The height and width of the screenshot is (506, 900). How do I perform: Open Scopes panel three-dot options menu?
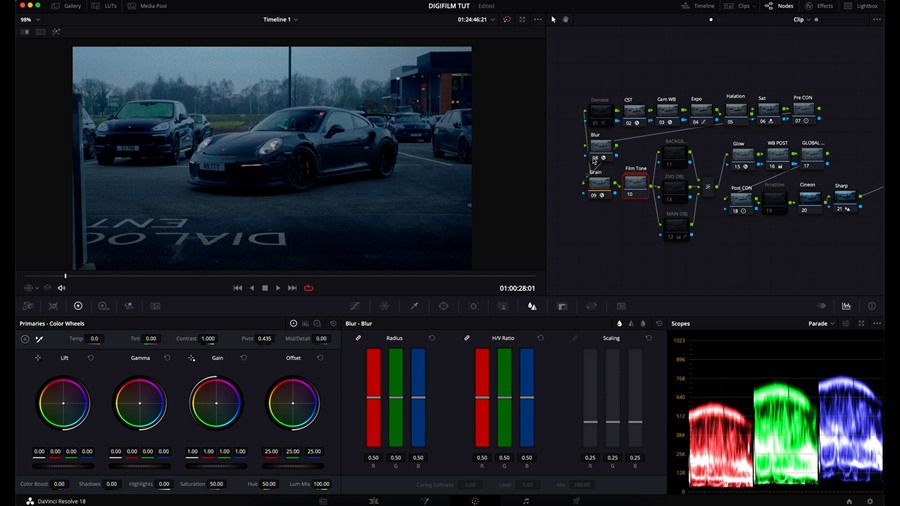876,324
